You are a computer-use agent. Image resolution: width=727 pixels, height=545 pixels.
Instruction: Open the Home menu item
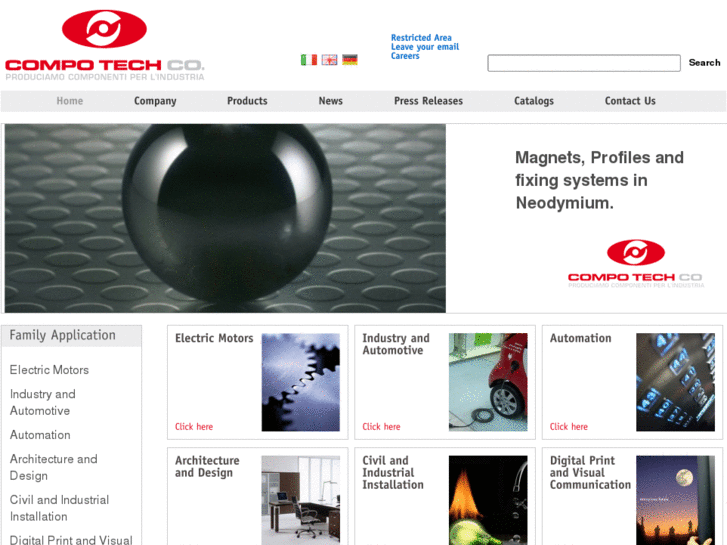[x=70, y=101]
